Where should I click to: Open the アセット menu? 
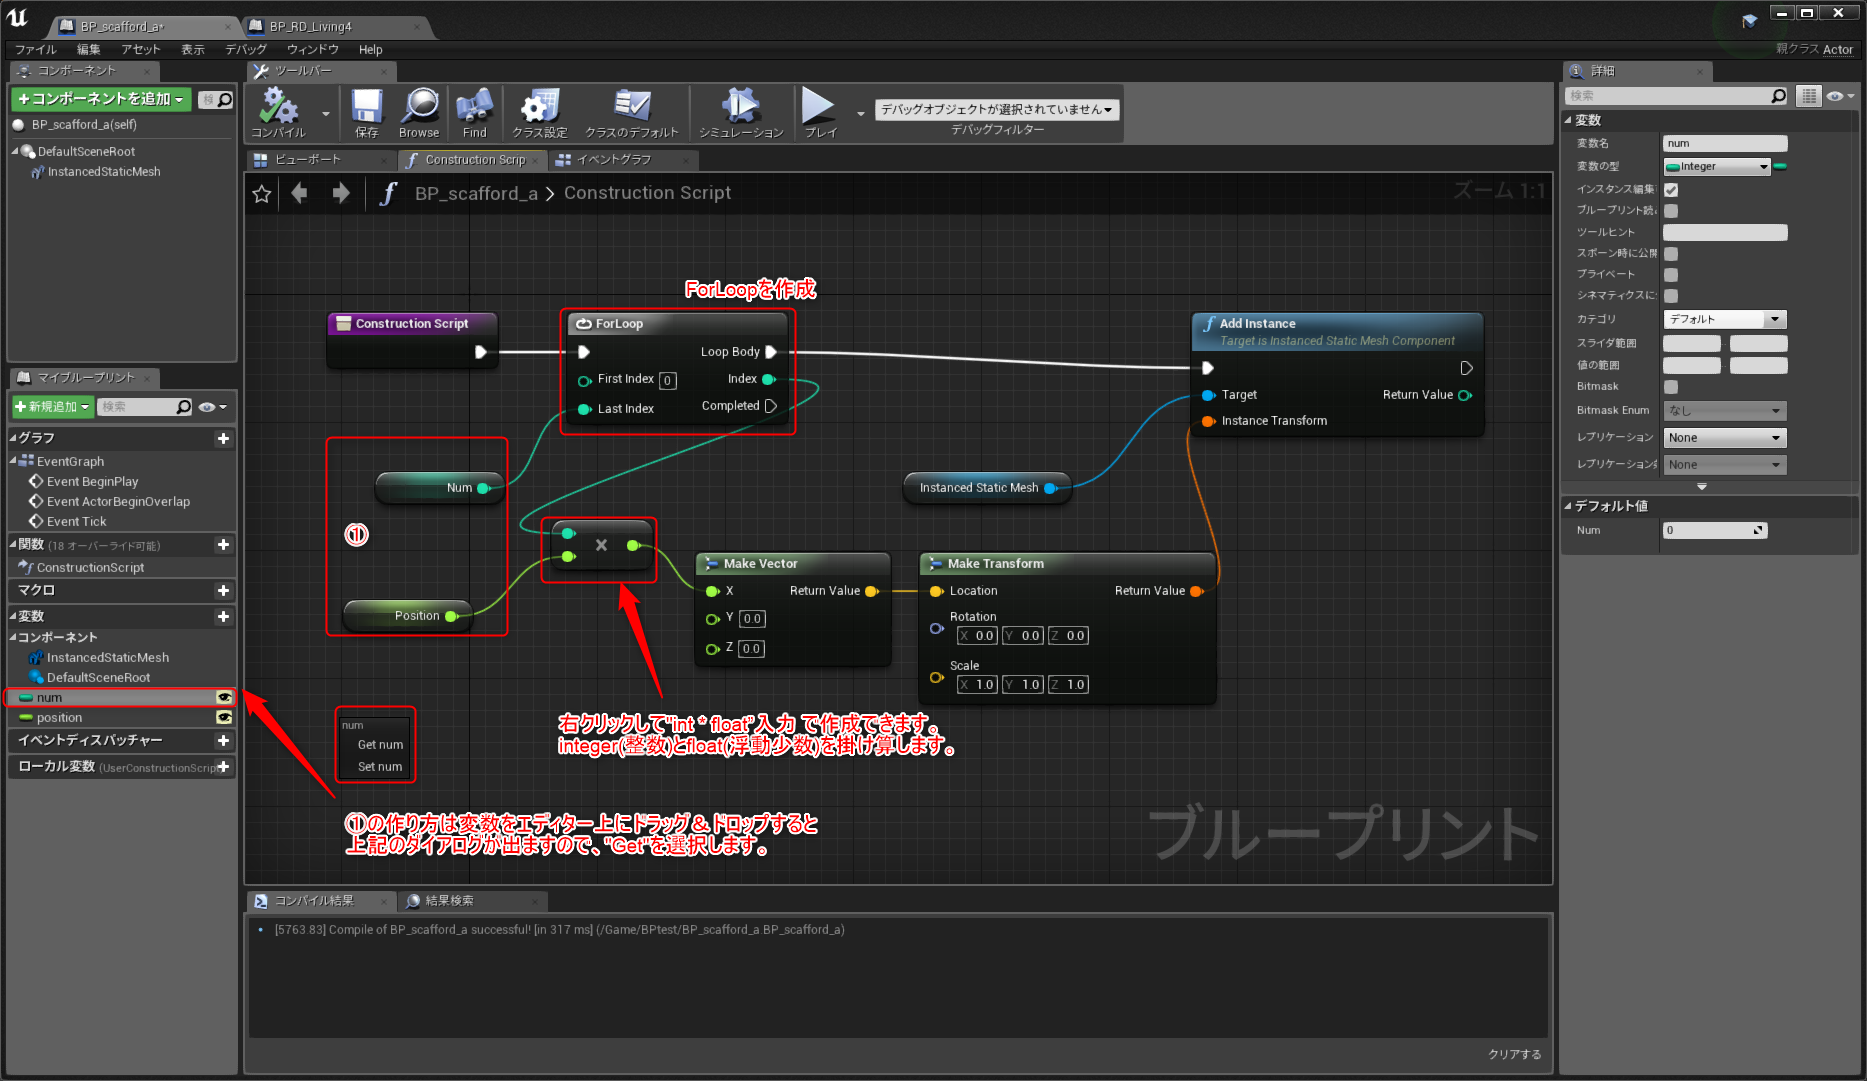click(x=141, y=50)
